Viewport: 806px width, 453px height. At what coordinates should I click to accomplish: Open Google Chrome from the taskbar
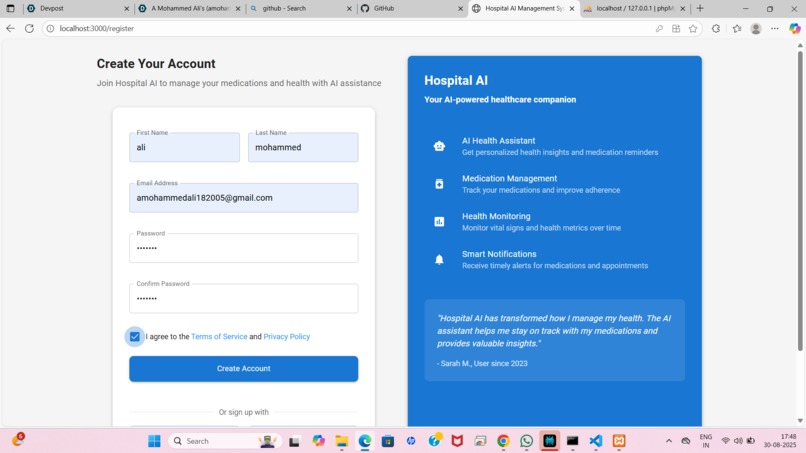point(503,441)
